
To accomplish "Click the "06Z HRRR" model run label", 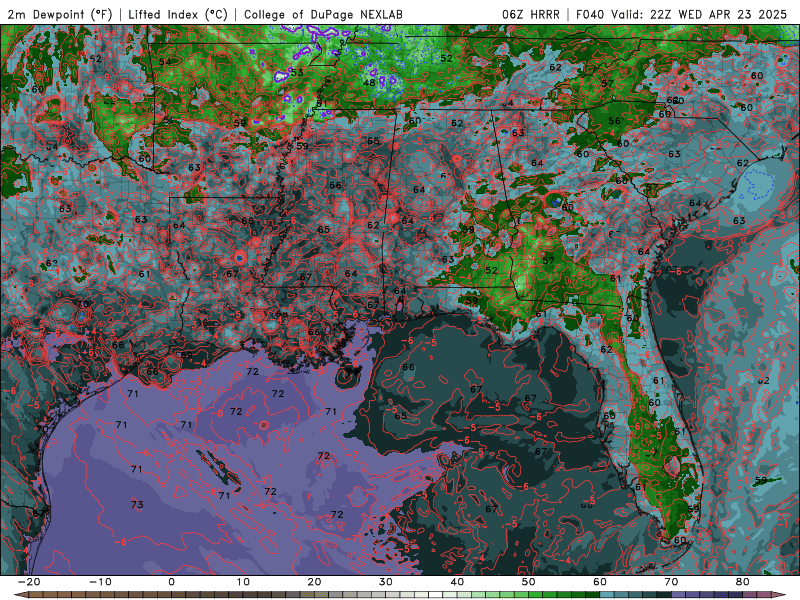I will pyautogui.click(x=531, y=14).
